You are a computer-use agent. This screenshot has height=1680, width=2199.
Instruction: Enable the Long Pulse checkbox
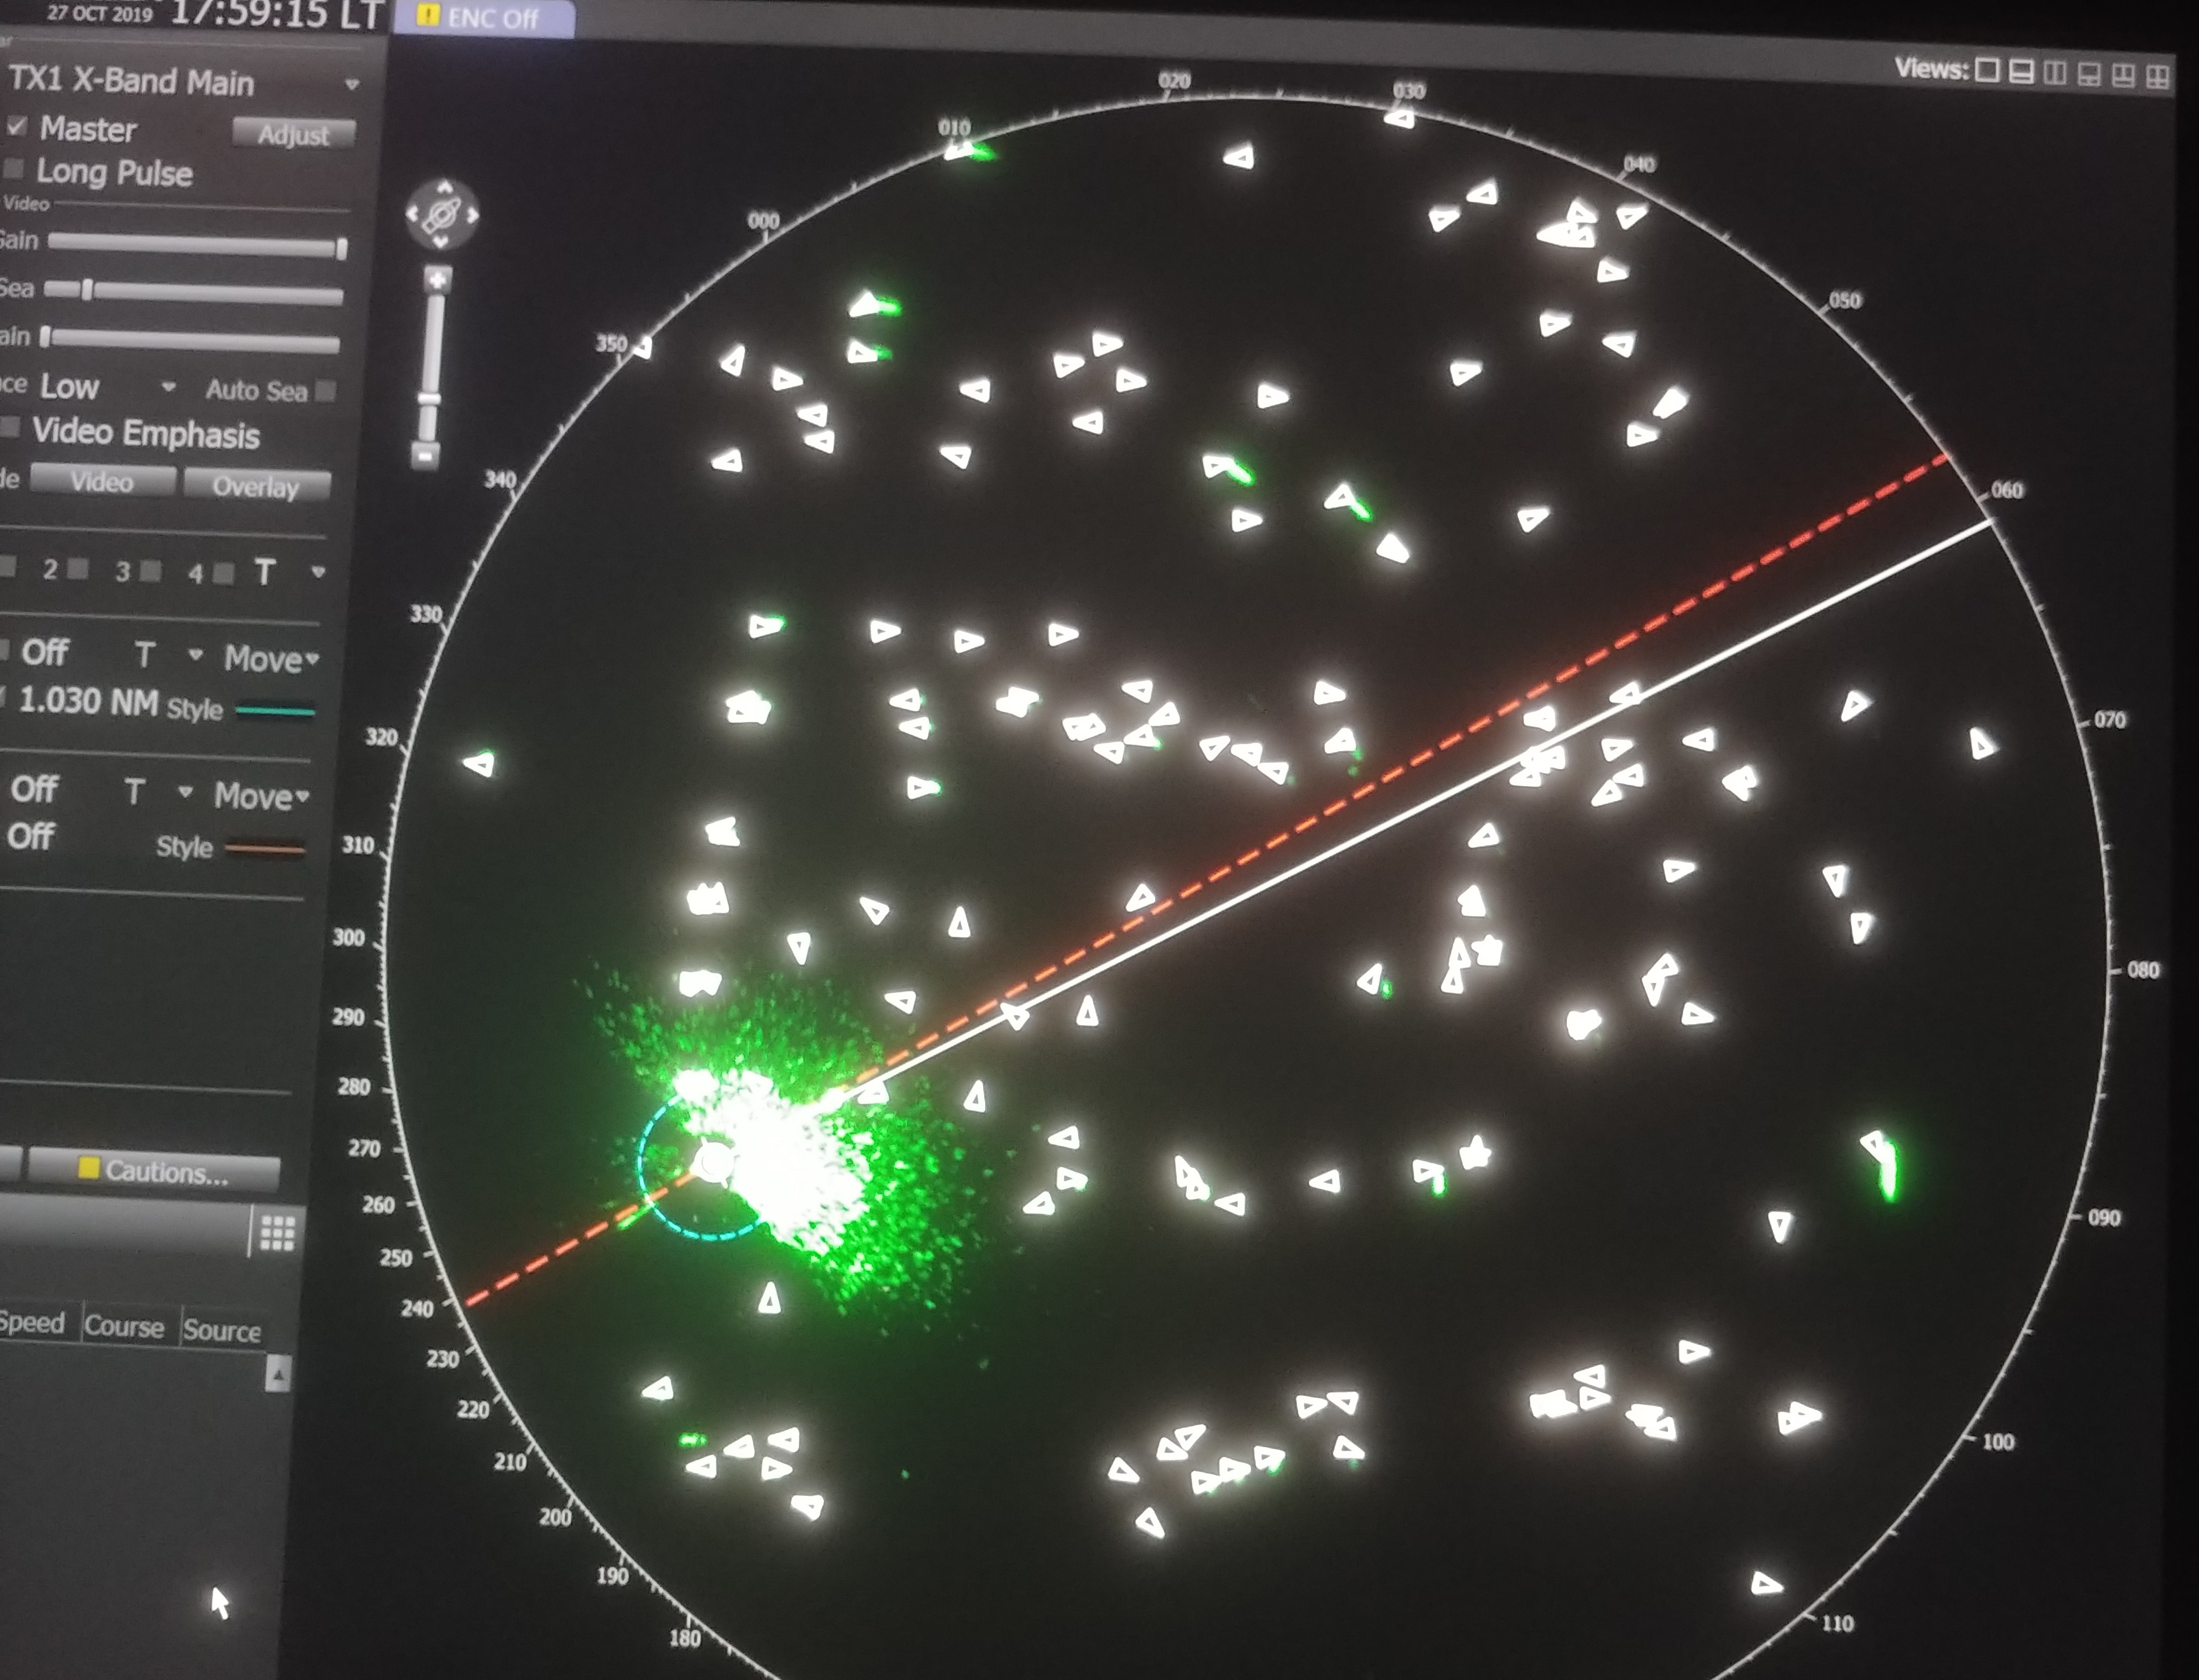coord(14,168)
